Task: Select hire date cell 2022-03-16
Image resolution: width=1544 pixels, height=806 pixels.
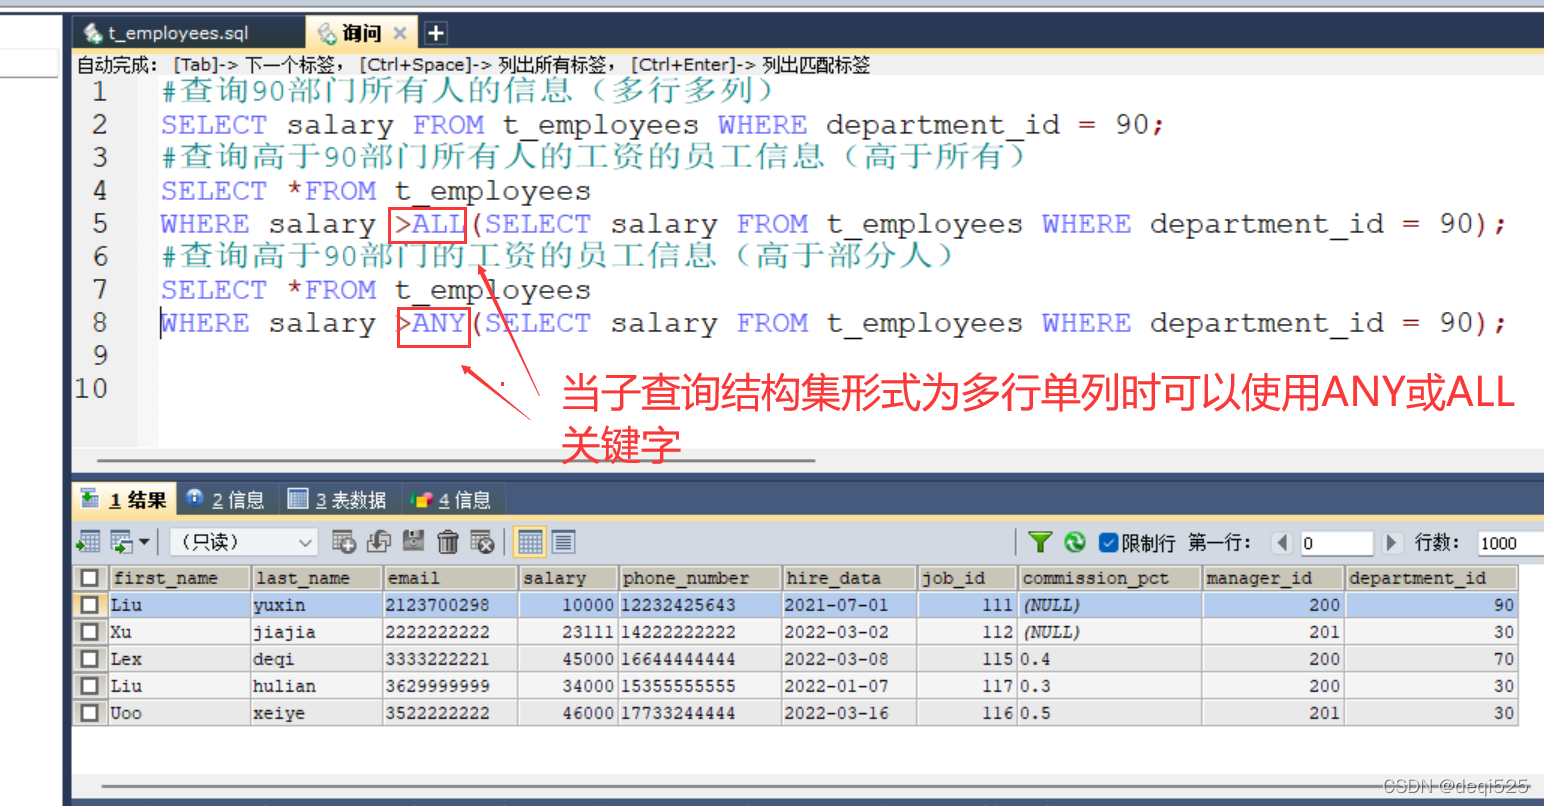Action: tap(850, 713)
